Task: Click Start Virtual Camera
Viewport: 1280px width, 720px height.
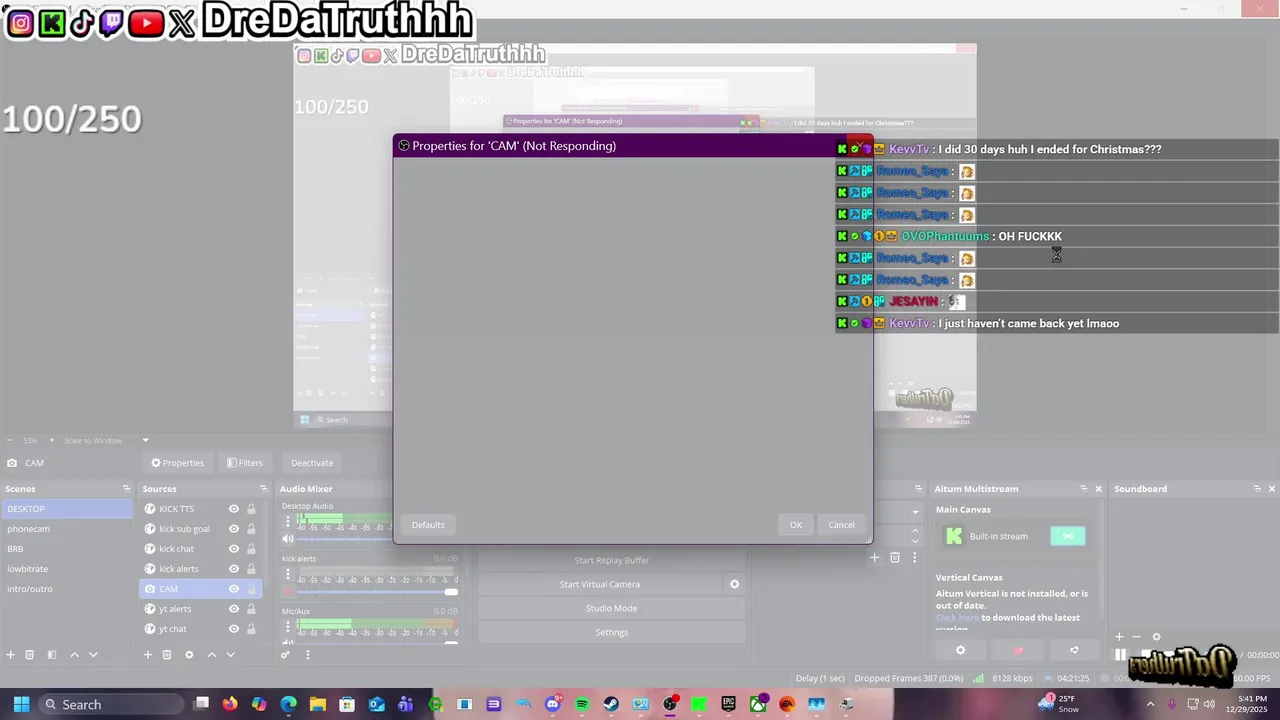Action: point(600,584)
